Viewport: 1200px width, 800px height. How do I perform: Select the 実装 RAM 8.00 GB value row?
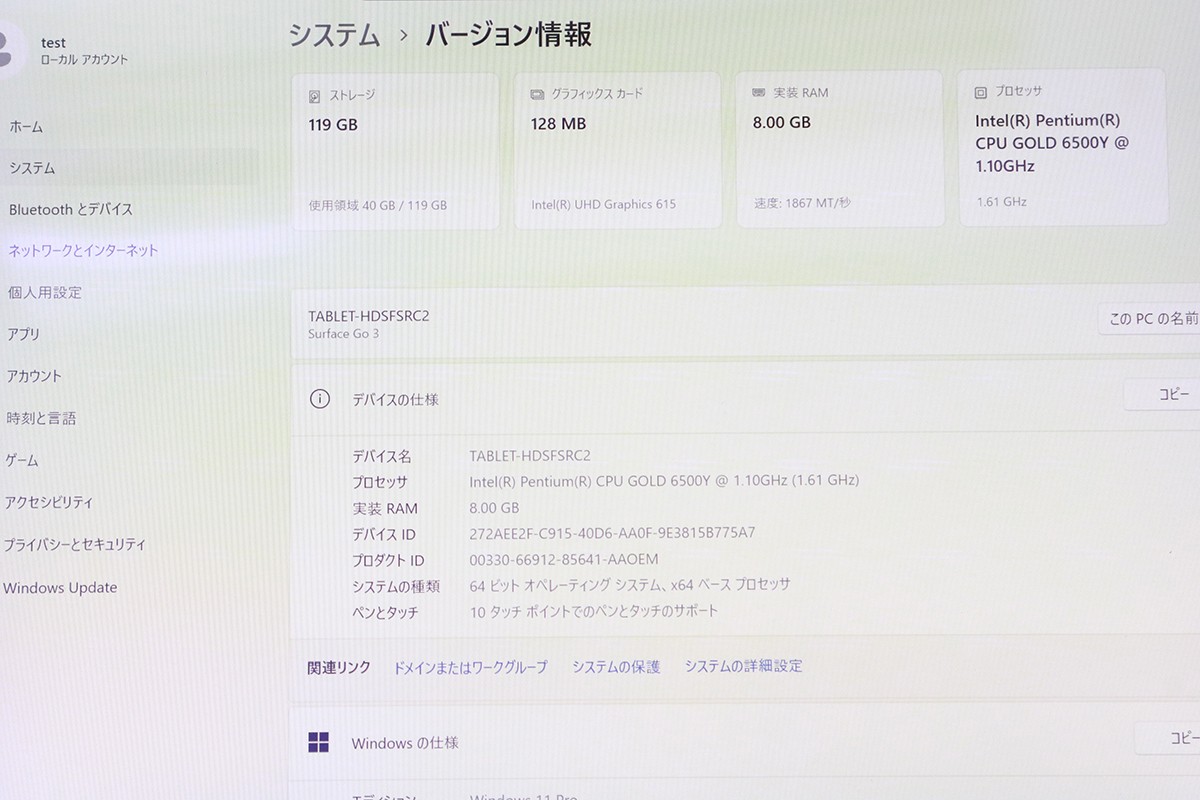click(x=494, y=507)
